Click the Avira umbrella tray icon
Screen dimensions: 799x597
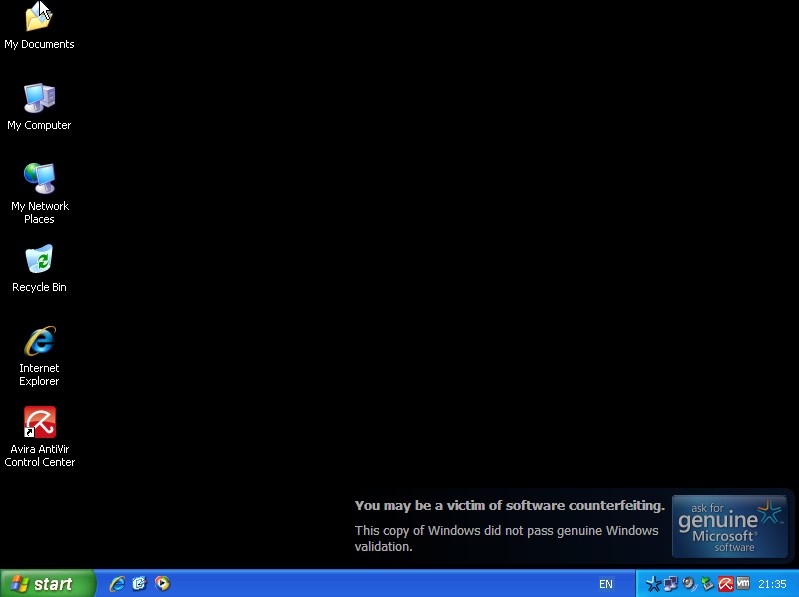click(725, 584)
